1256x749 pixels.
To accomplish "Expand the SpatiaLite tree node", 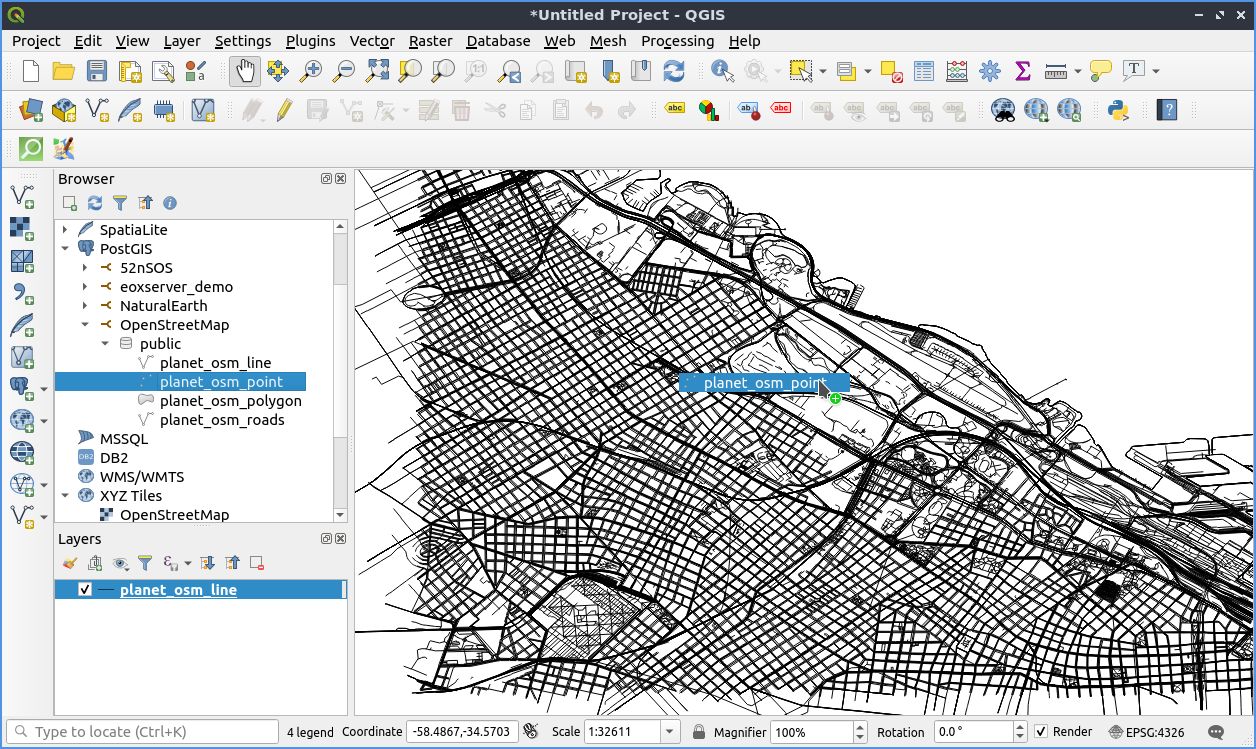I will point(65,230).
